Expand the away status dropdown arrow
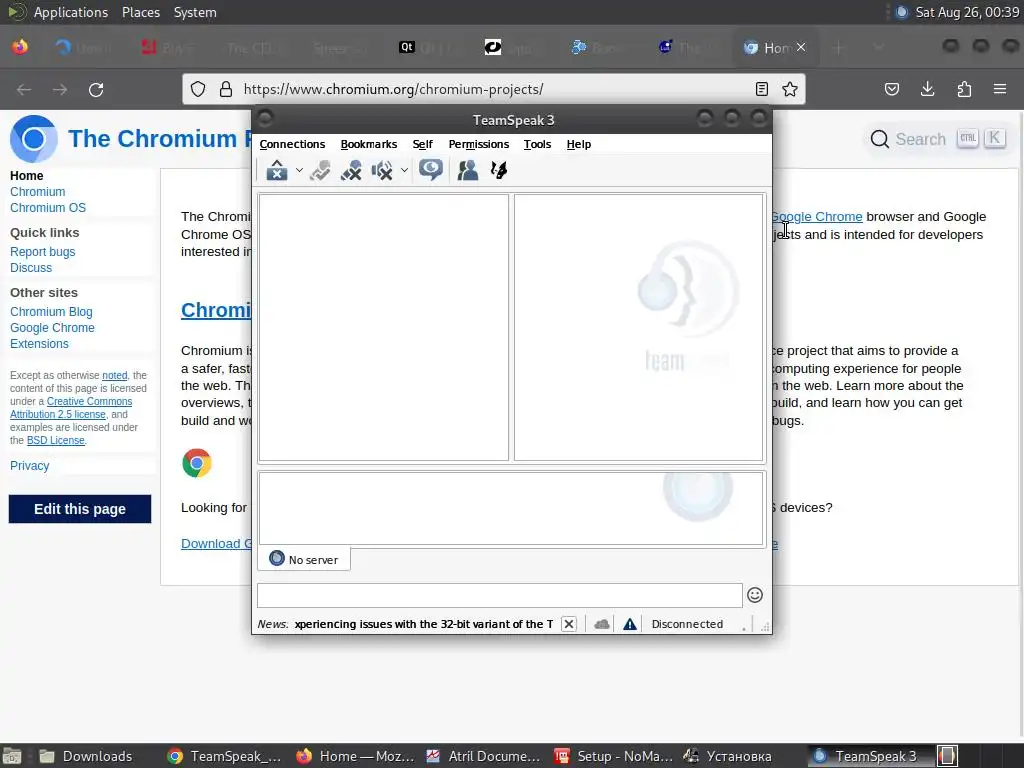1024x768 pixels. coord(299,170)
